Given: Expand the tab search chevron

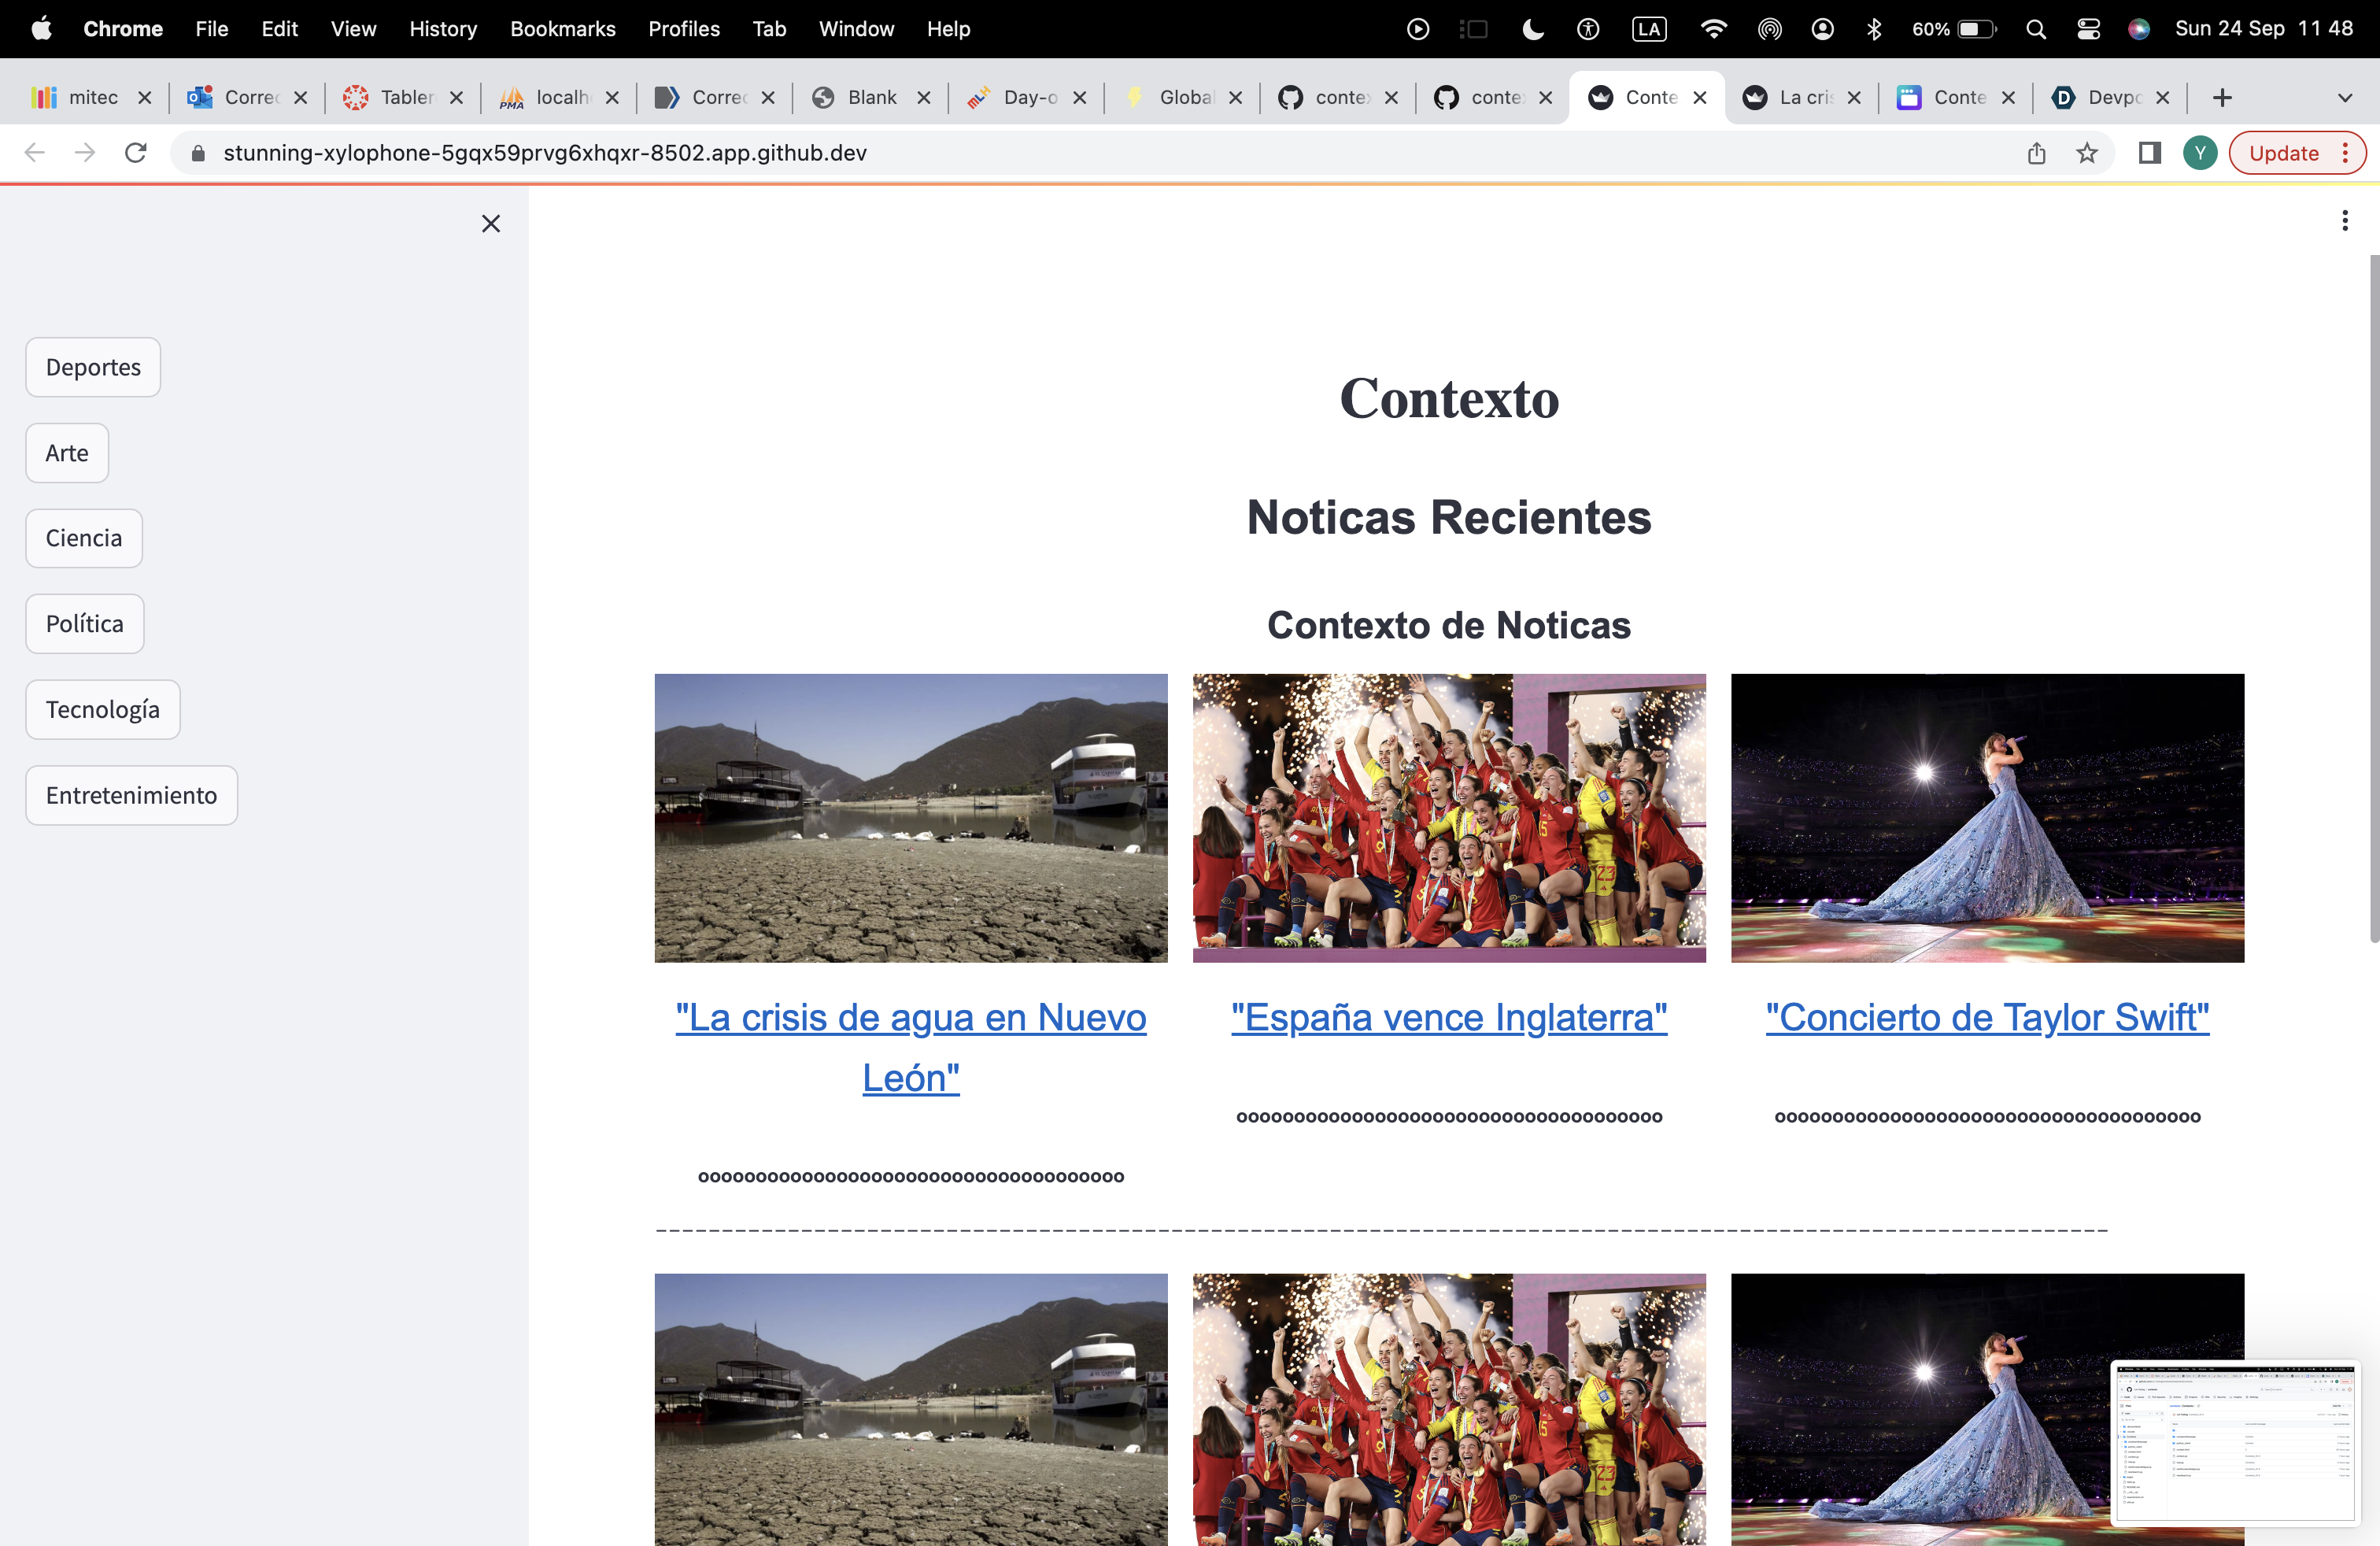Looking at the screenshot, I should click(x=2344, y=97).
